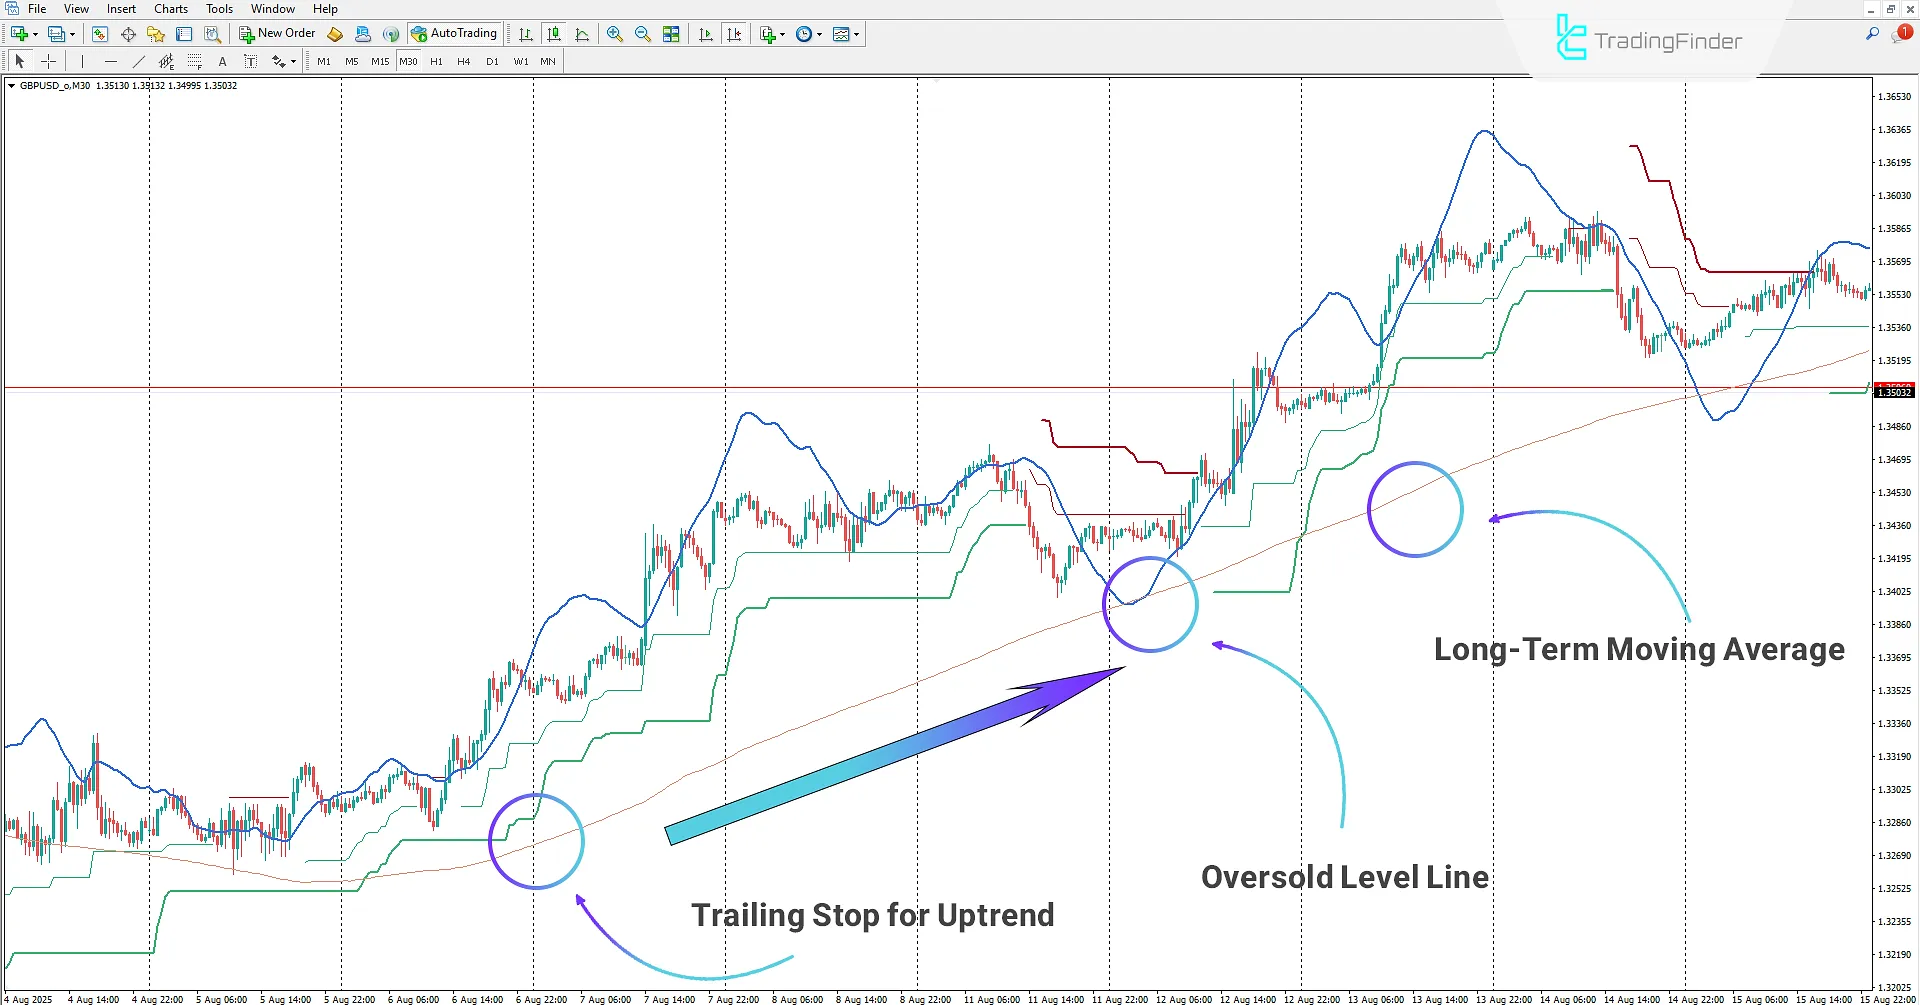This screenshot has width=1920, height=1005.
Task: Toggle the AutoTrading button
Action: point(454,34)
